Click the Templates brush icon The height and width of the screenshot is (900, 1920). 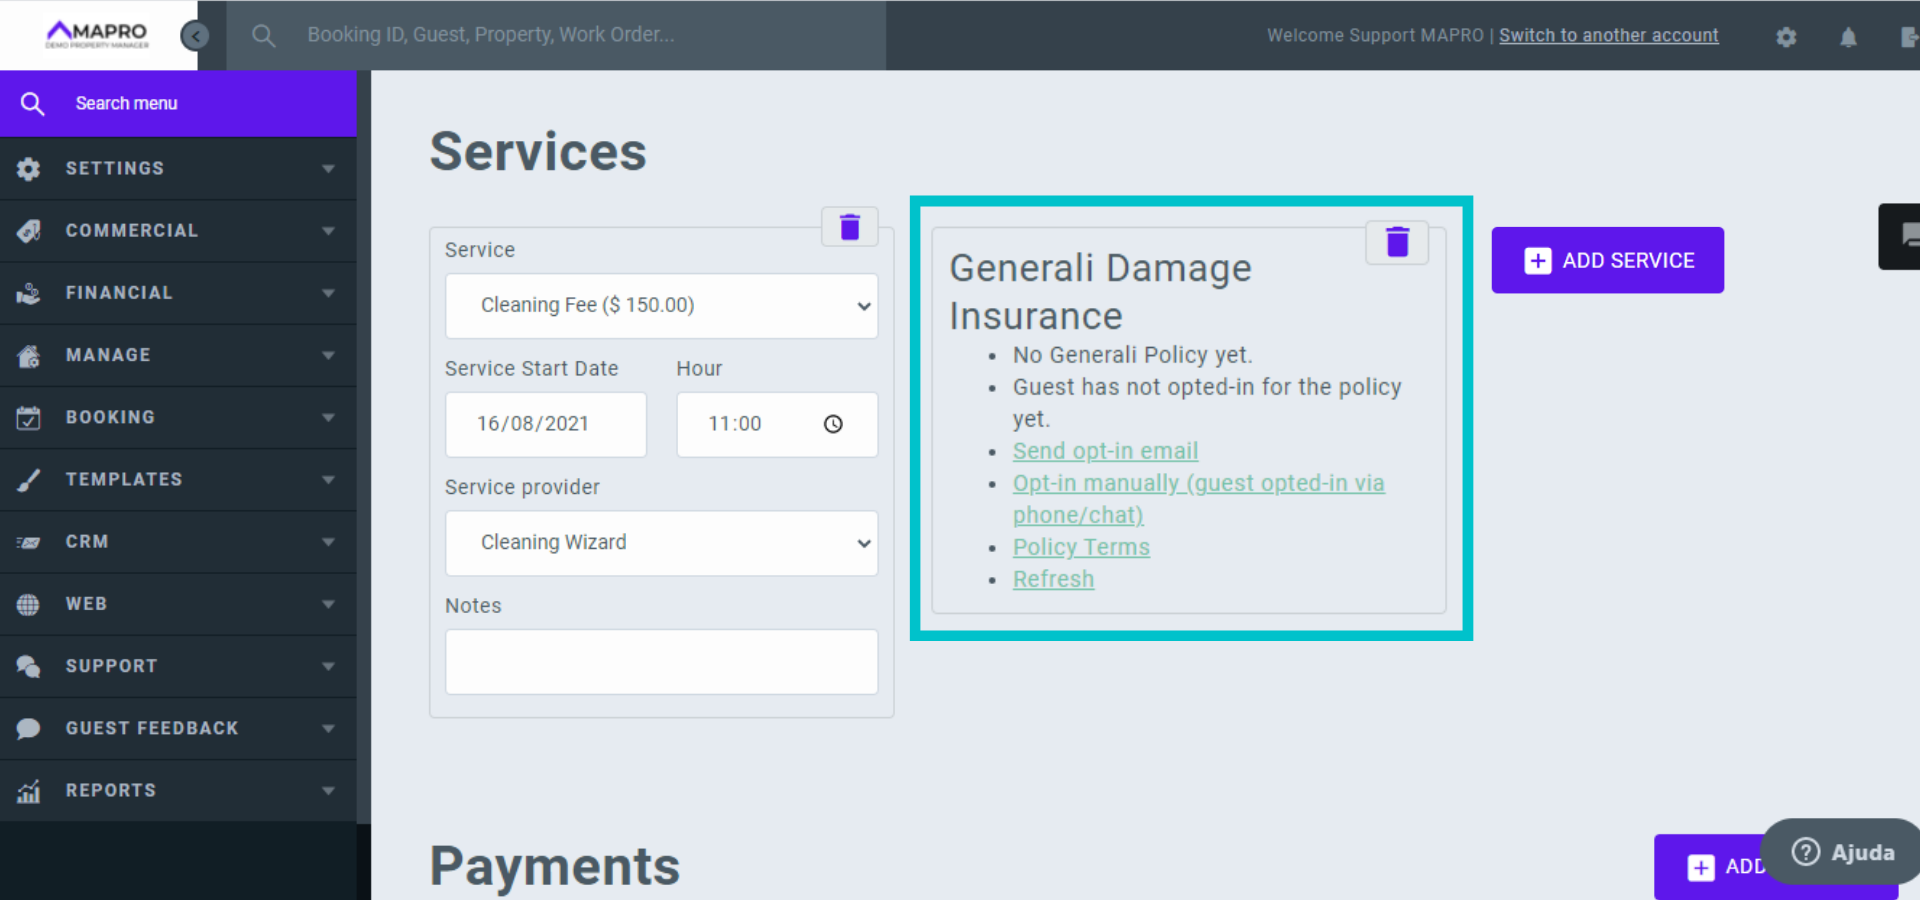[x=29, y=479]
